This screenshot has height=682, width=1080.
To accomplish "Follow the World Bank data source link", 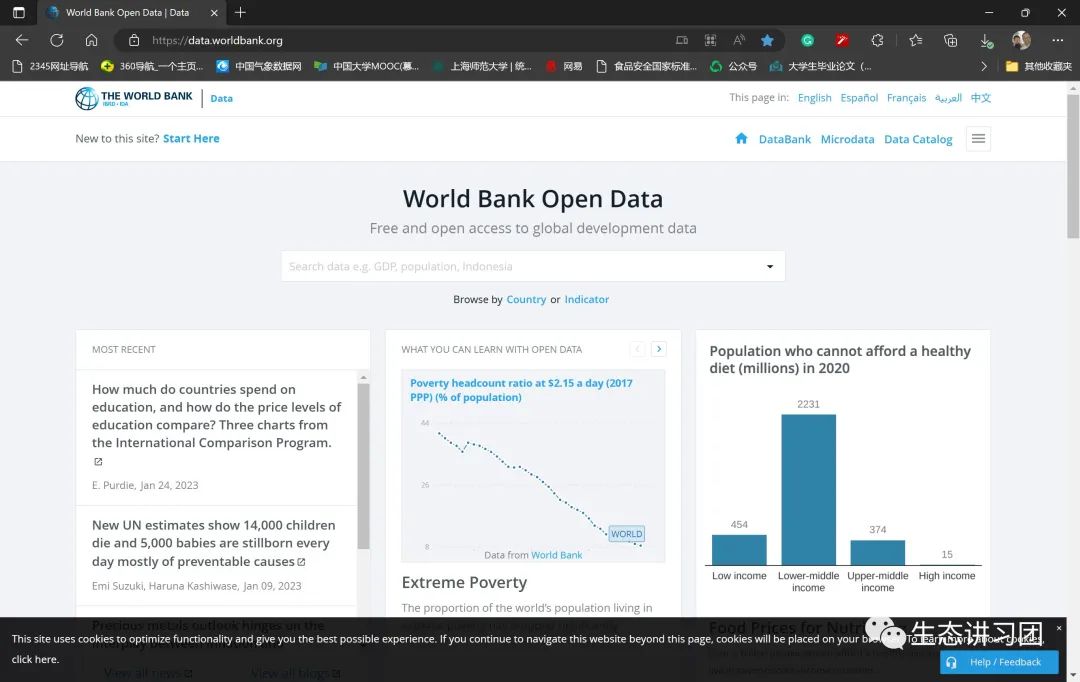I will (x=557, y=555).
